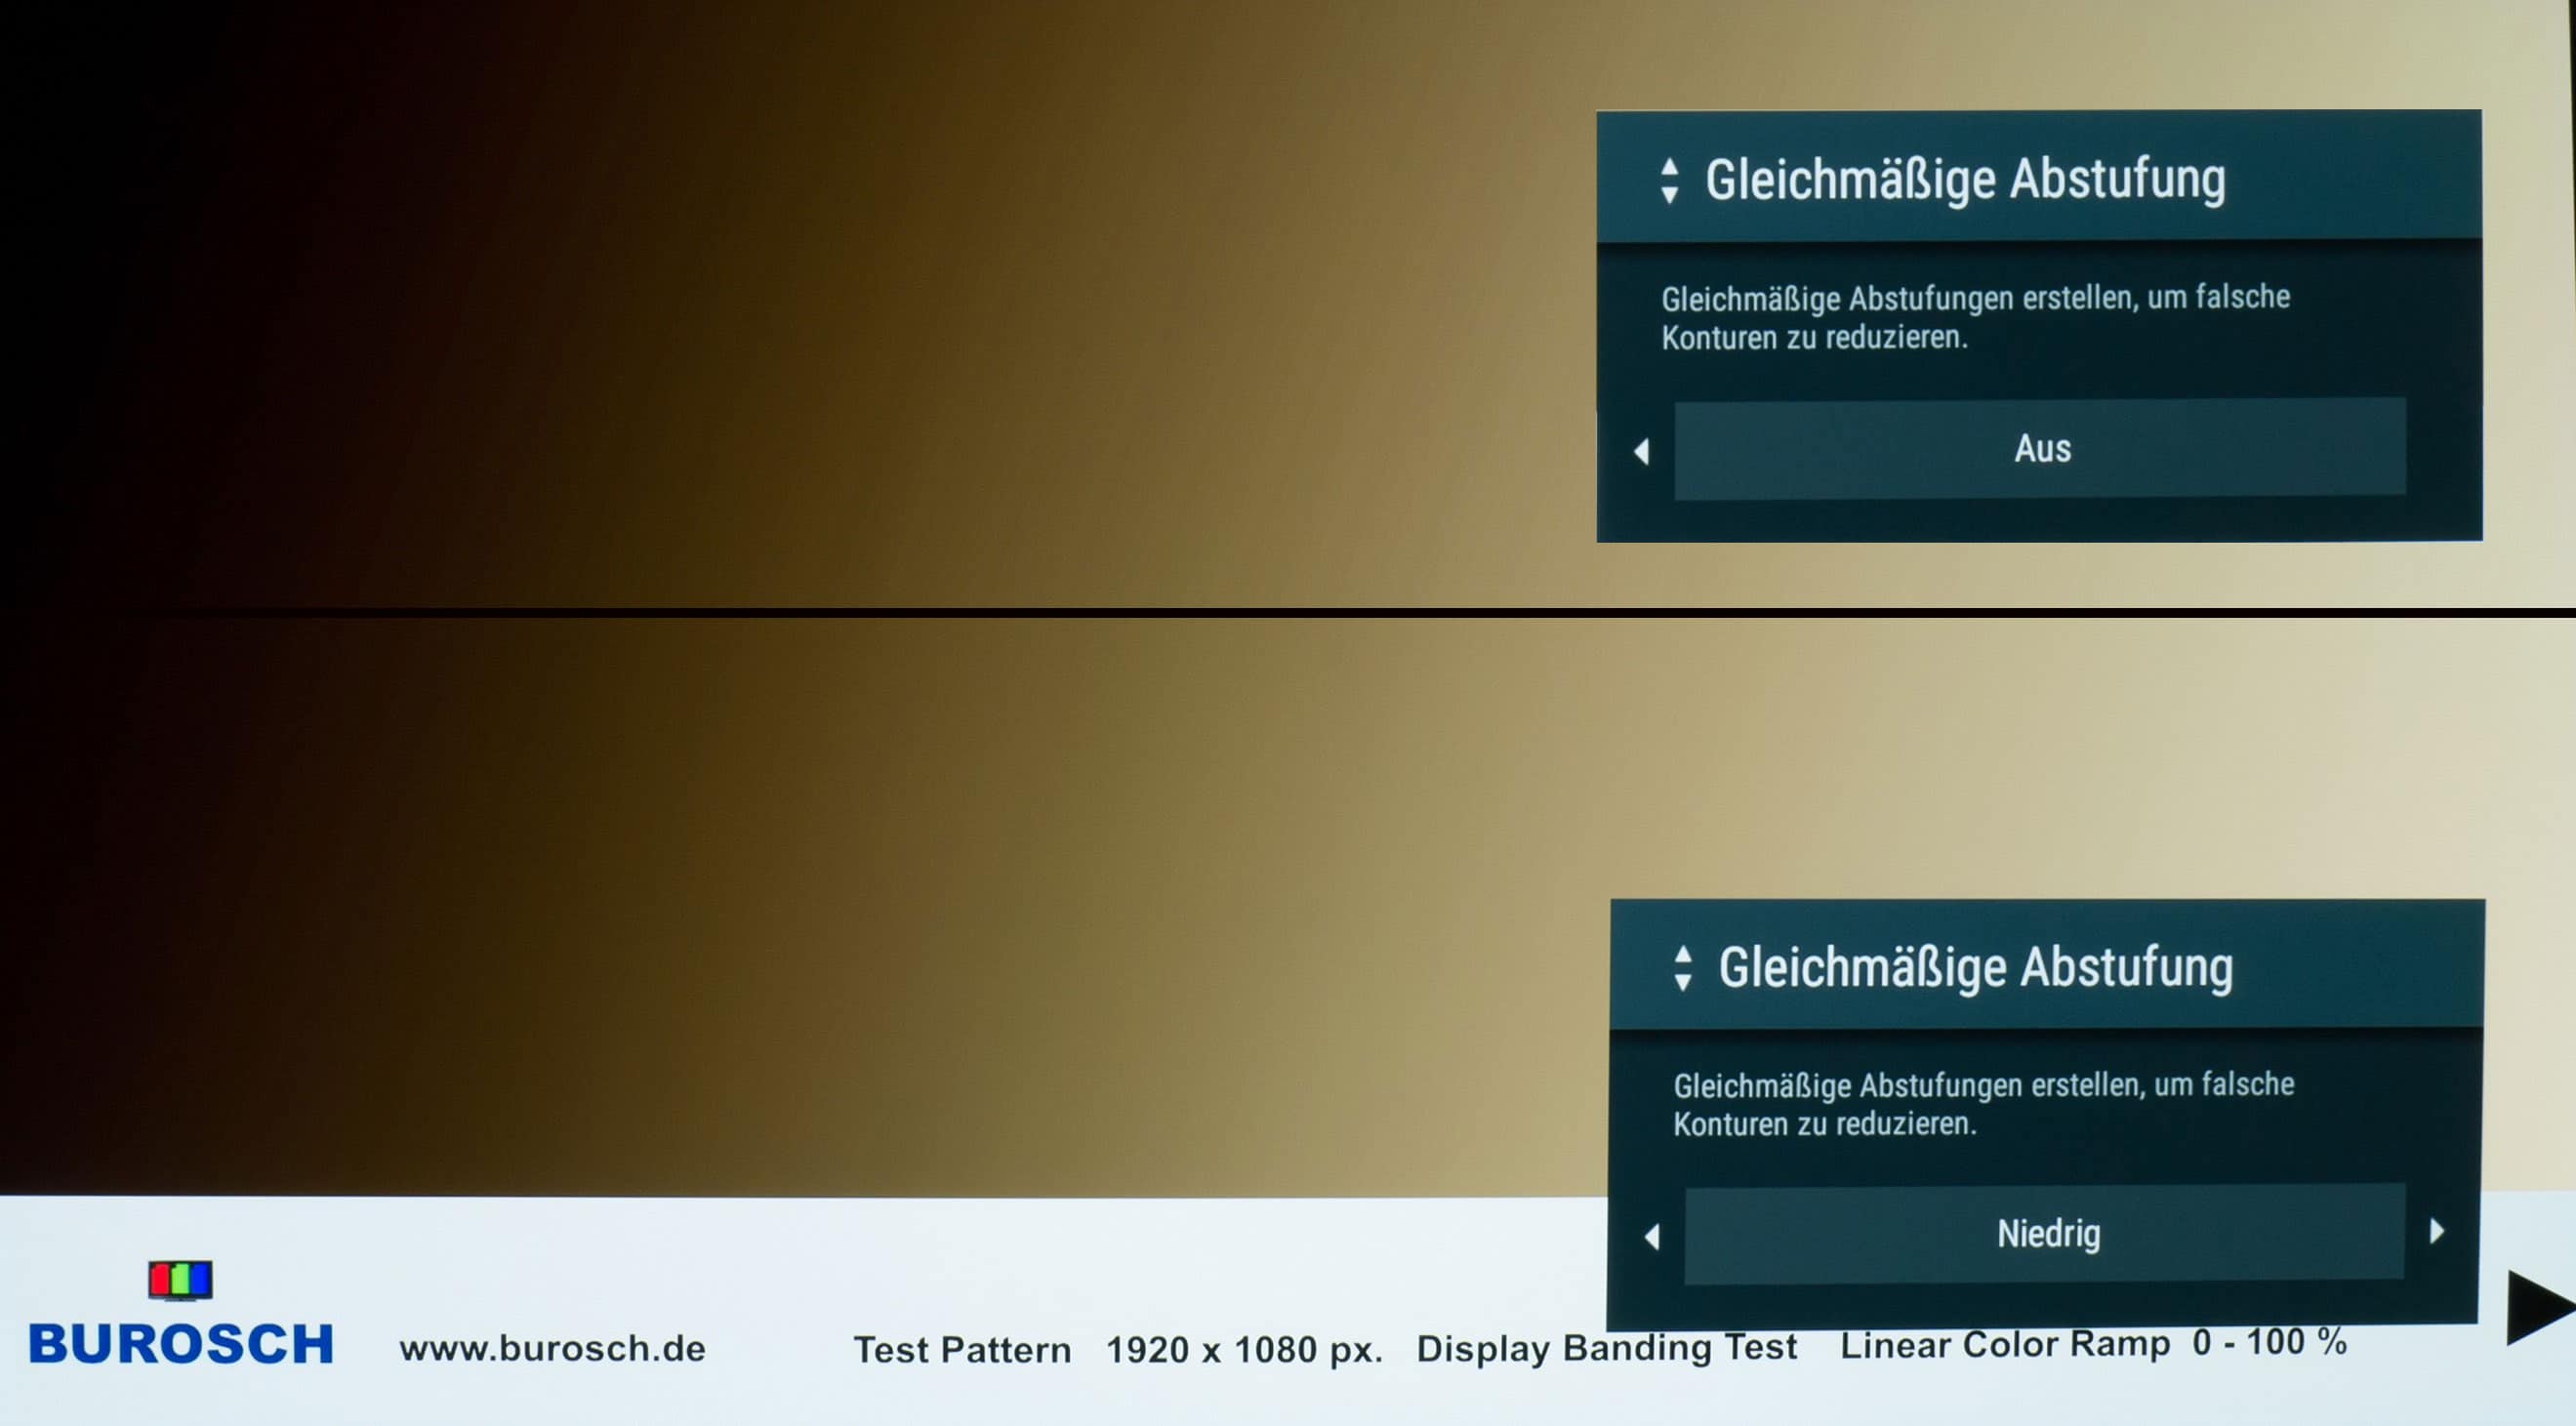
Task: Open the www.burosch.de link
Action: point(552,1348)
